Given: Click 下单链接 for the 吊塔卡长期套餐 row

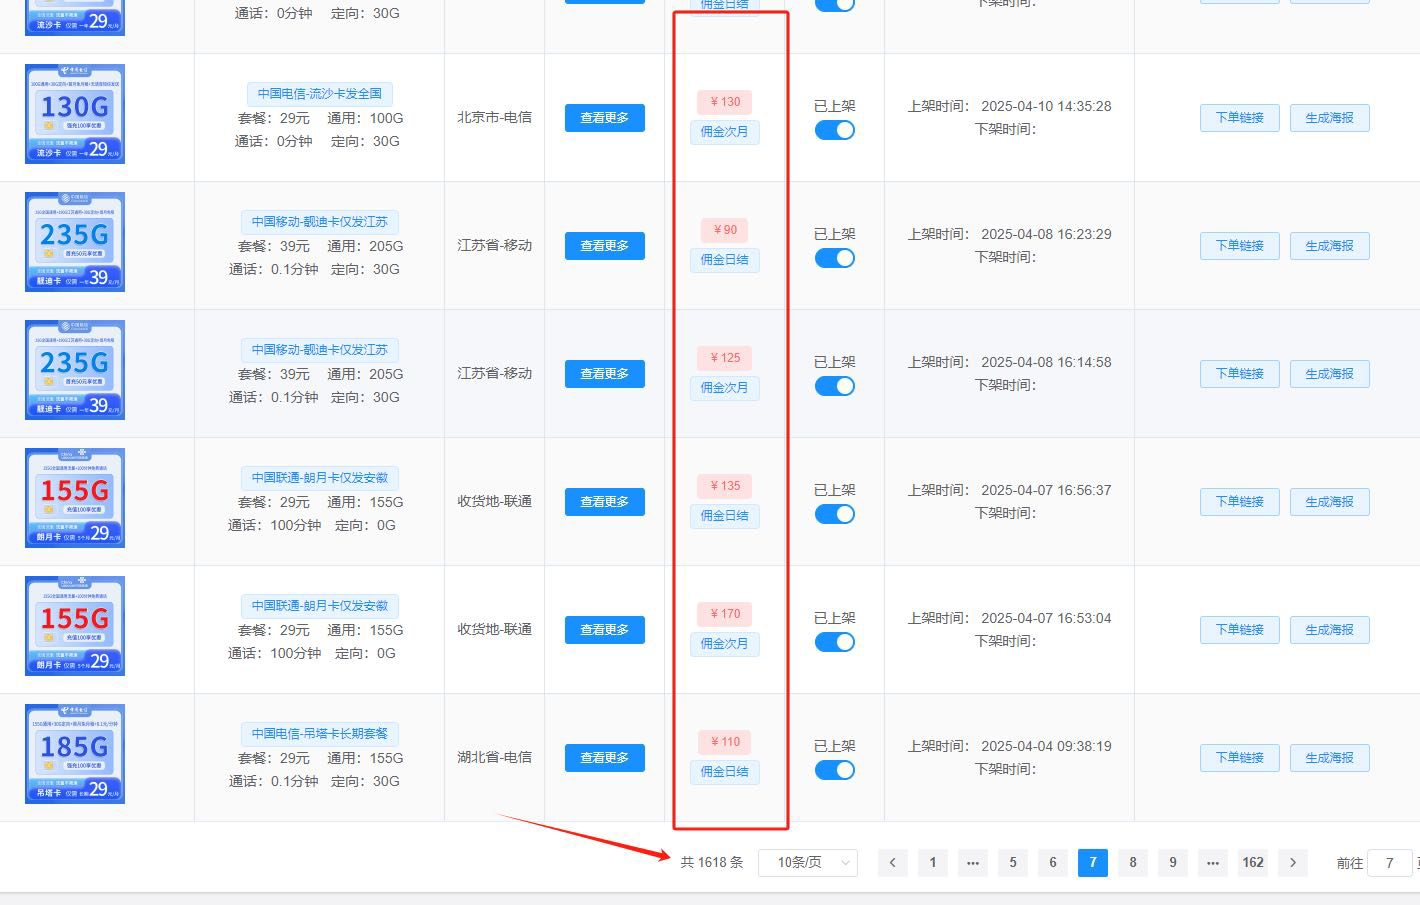Looking at the screenshot, I should (x=1240, y=758).
